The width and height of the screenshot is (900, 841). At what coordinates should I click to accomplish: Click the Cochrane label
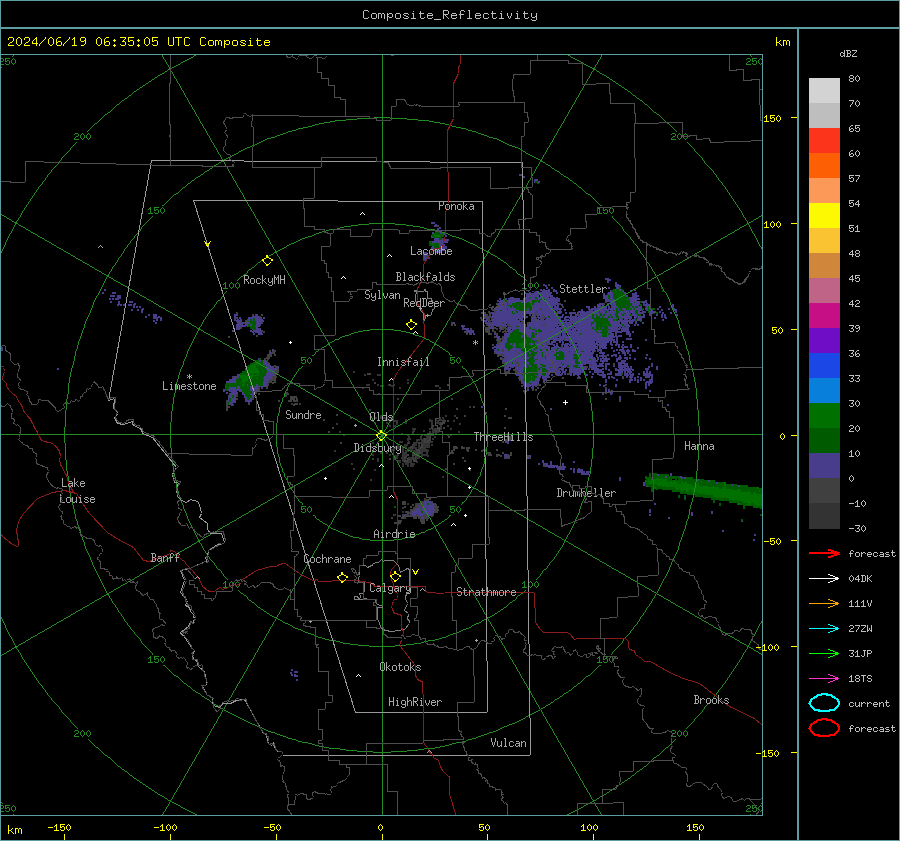pyautogui.click(x=327, y=559)
